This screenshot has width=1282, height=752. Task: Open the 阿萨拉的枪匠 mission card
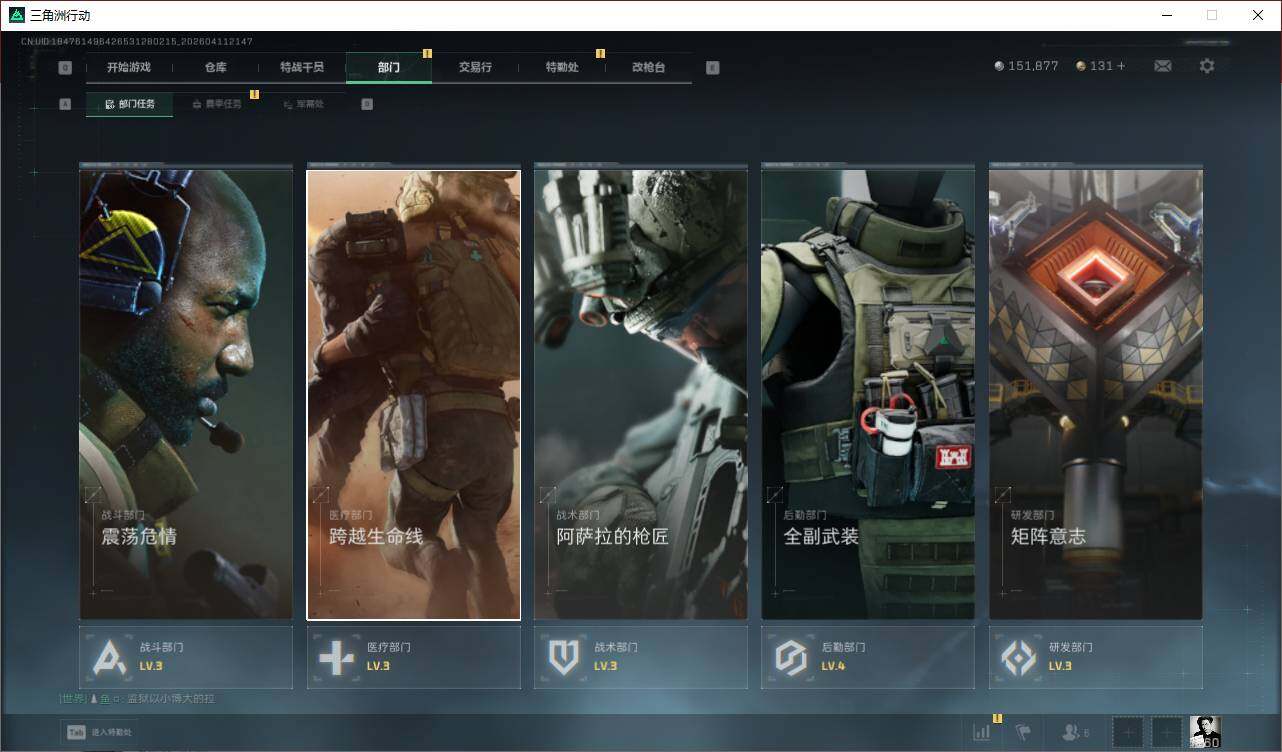(x=640, y=394)
